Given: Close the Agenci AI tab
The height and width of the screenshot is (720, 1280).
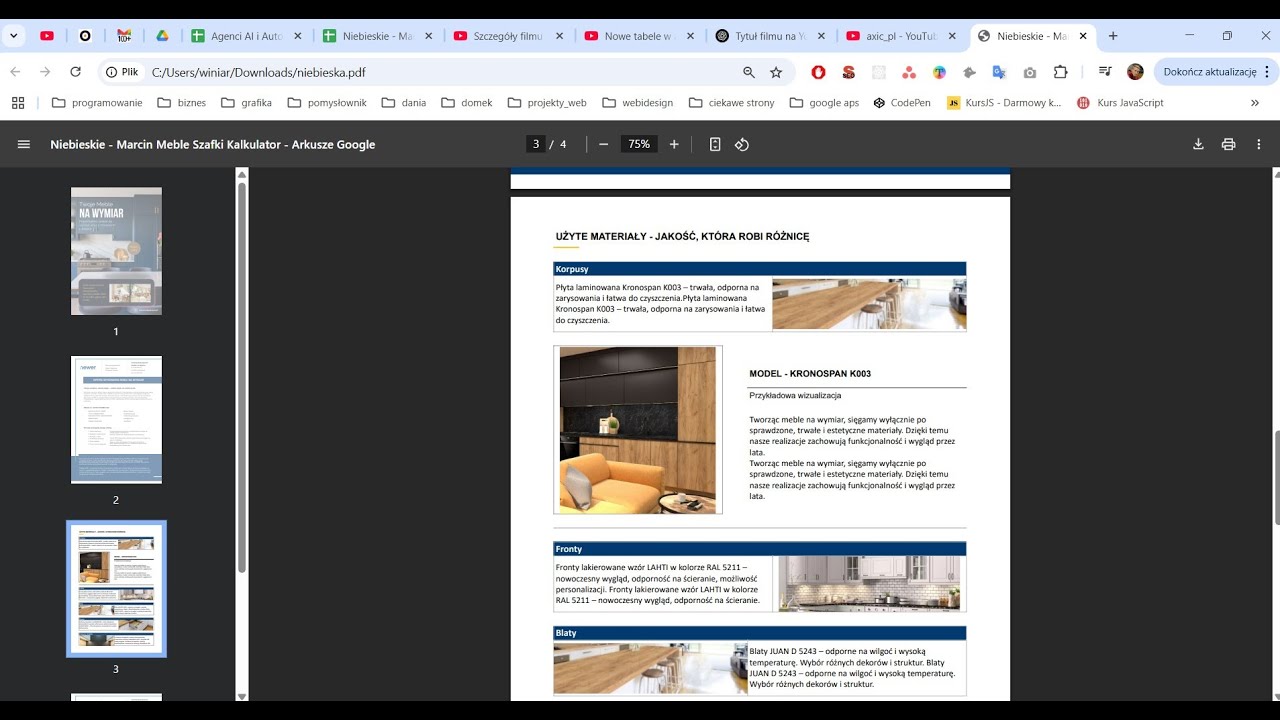Looking at the screenshot, I should (297, 36).
